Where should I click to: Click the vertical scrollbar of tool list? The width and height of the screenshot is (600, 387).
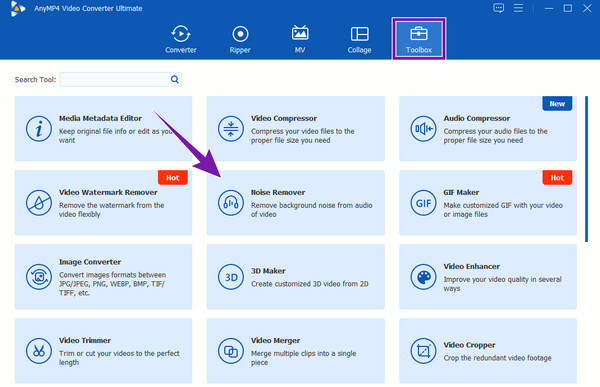click(586, 169)
